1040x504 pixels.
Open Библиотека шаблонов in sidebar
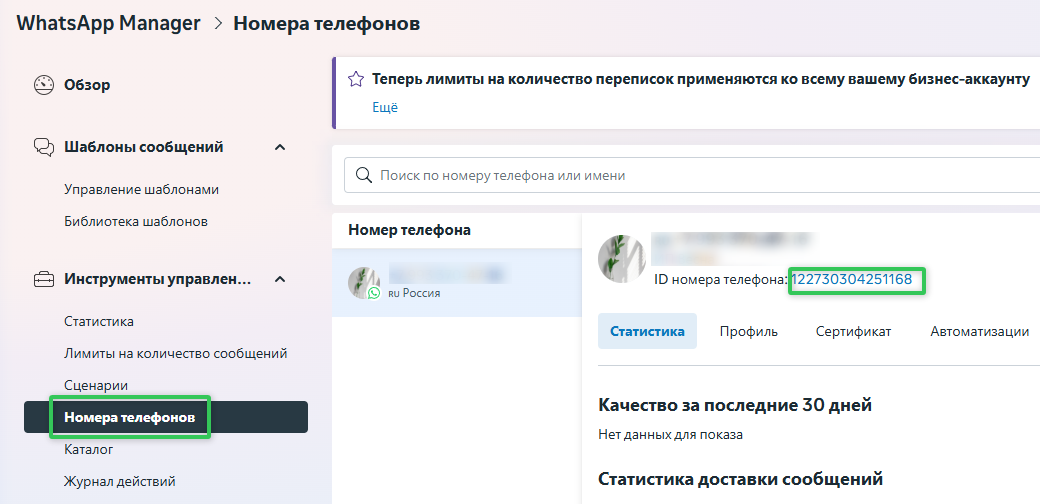[x=136, y=221]
